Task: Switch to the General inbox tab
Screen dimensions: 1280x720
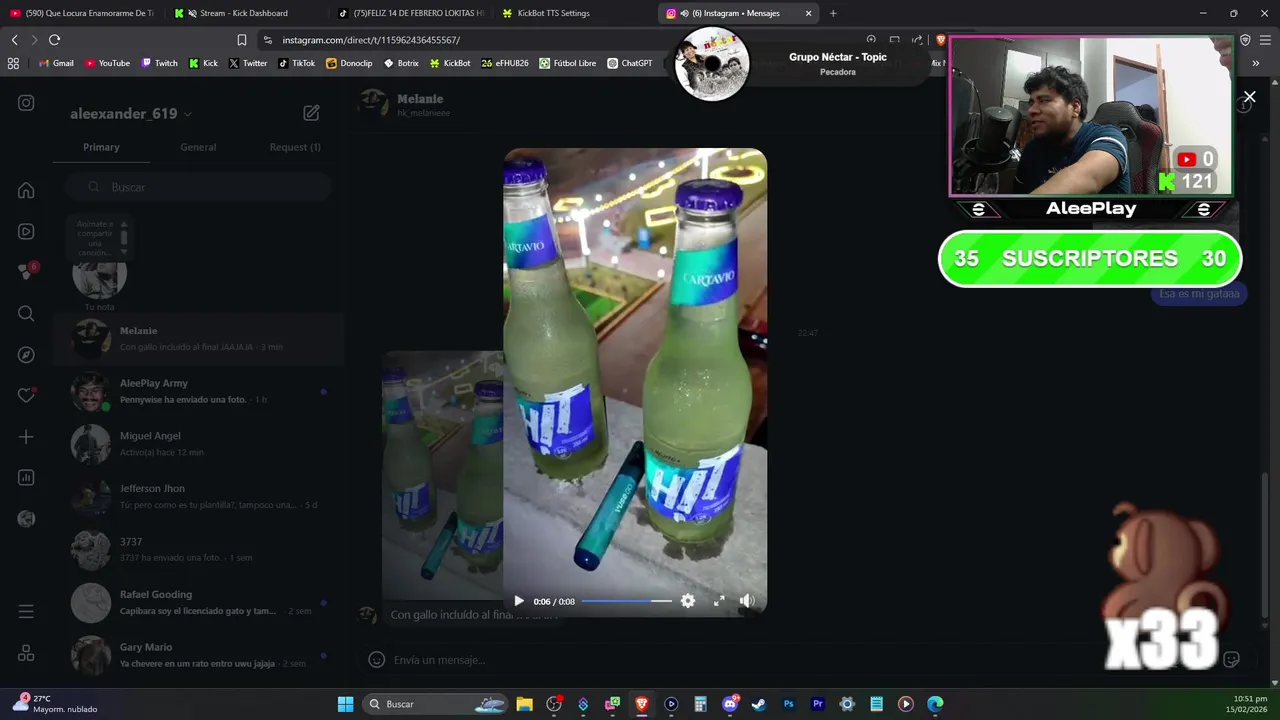Action: tap(198, 147)
